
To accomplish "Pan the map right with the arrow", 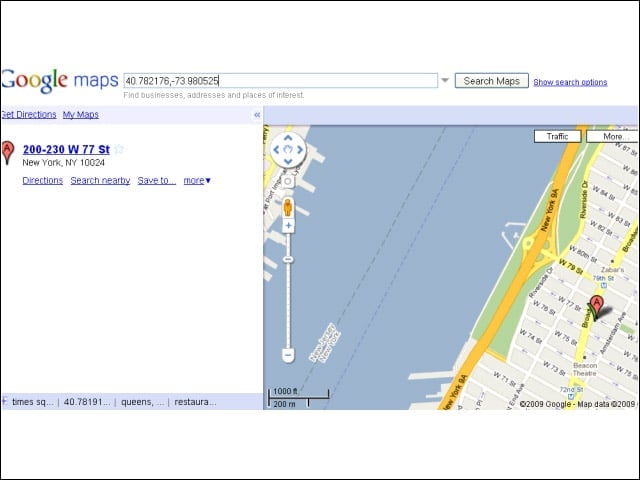I will point(300,150).
